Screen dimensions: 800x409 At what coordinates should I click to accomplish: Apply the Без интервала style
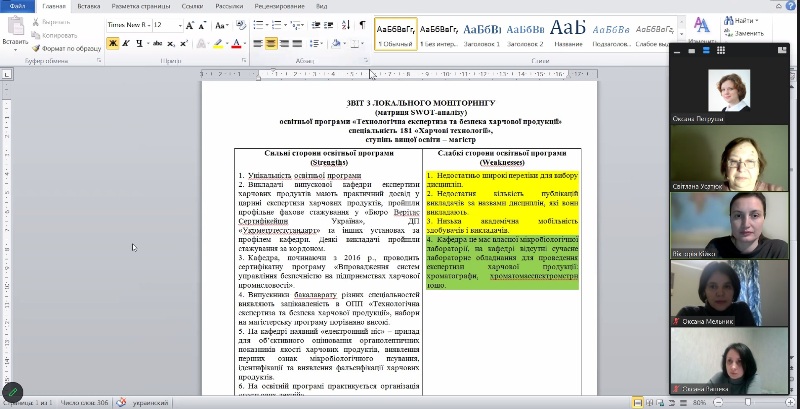point(439,34)
